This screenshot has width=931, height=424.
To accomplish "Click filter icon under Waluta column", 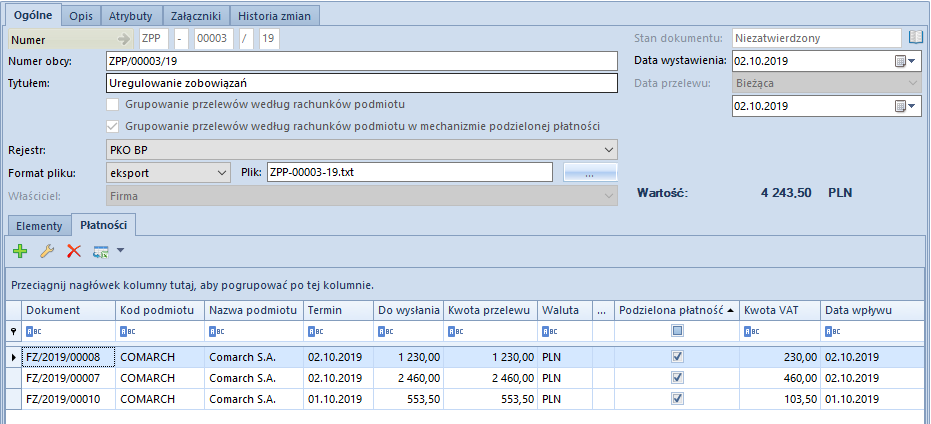I will tap(549, 332).
